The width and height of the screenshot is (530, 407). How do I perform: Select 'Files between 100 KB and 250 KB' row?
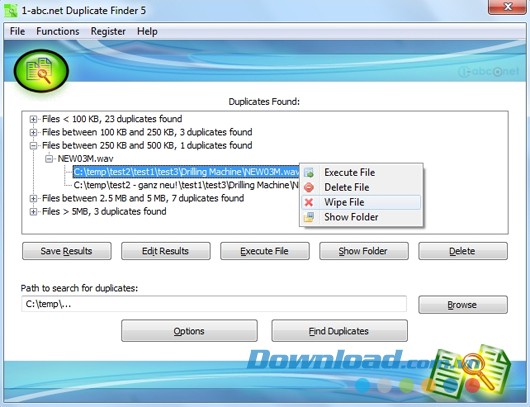coord(147,132)
